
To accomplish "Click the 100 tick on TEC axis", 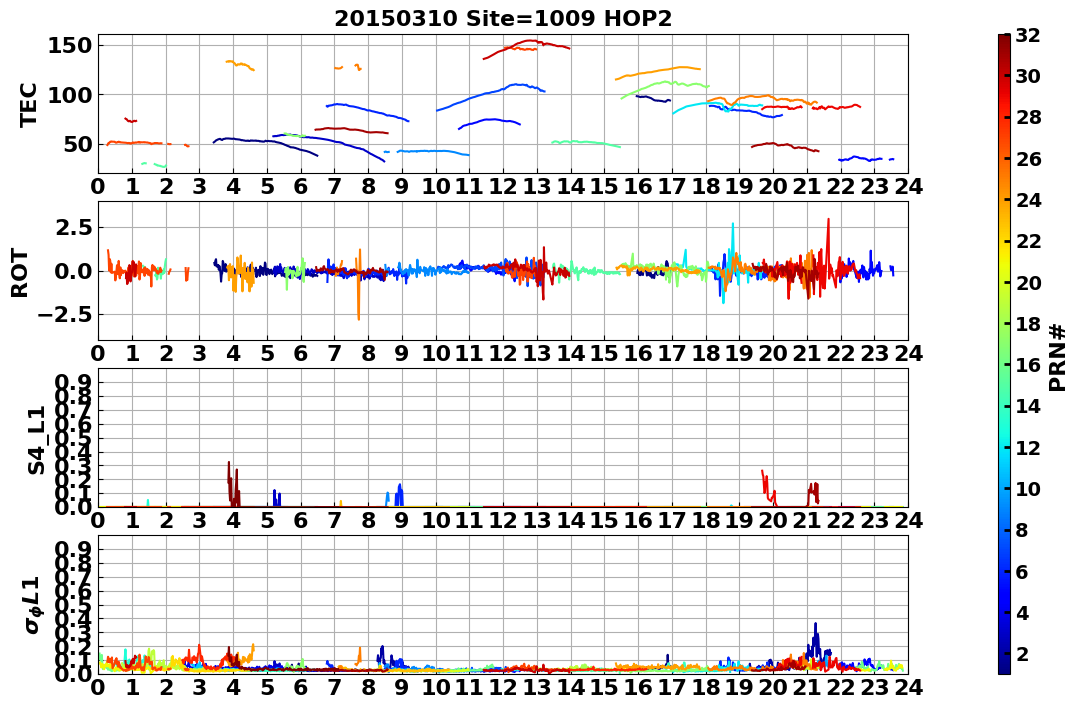I will [70, 95].
